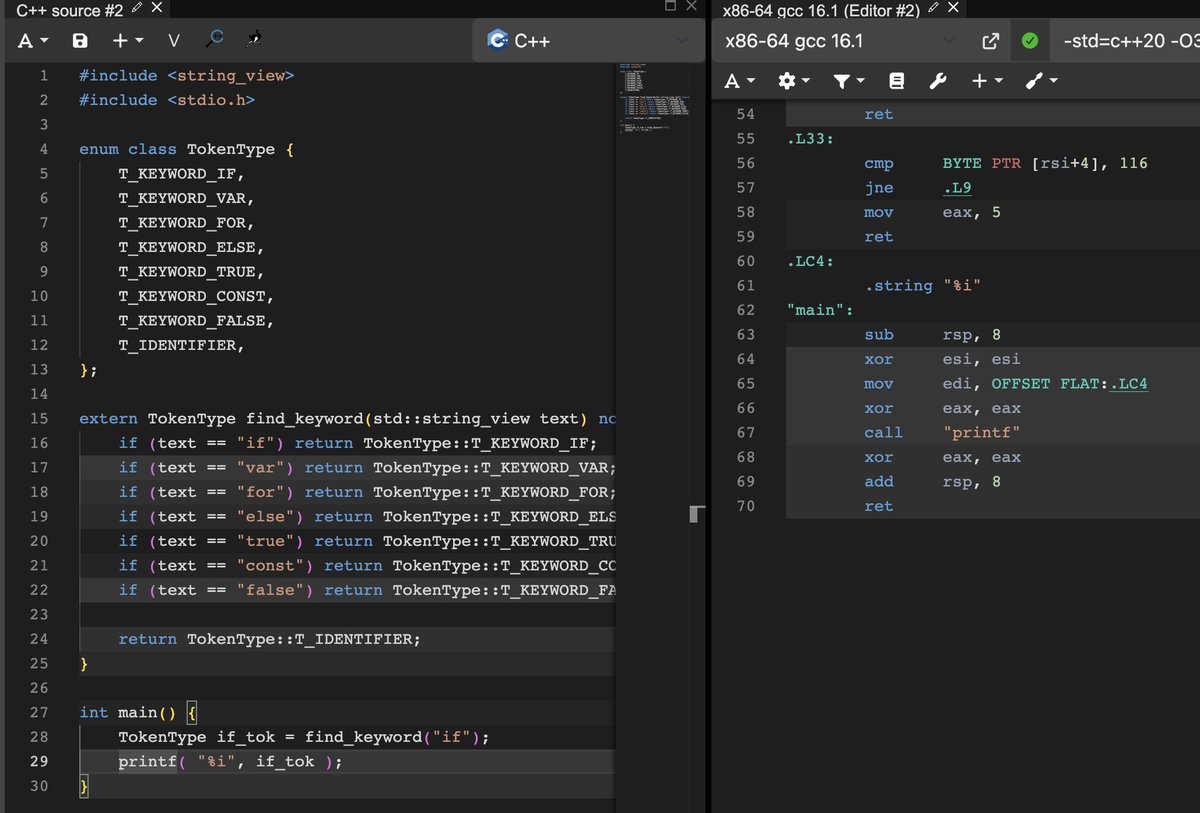This screenshot has height=813, width=1200.
Task: View the green compilation status check
Action: [1029, 42]
